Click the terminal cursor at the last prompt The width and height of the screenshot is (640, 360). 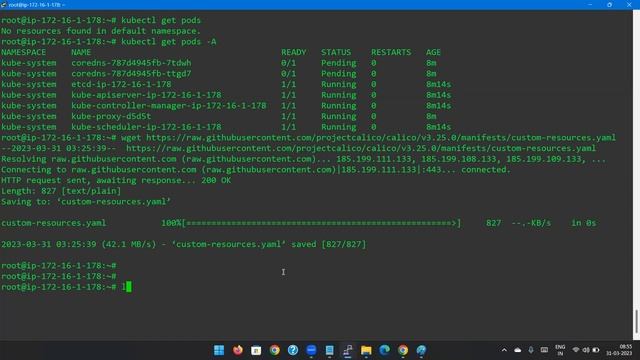129,287
